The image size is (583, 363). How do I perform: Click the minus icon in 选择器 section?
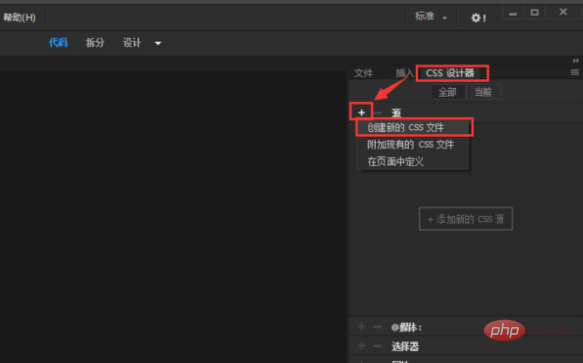click(378, 347)
